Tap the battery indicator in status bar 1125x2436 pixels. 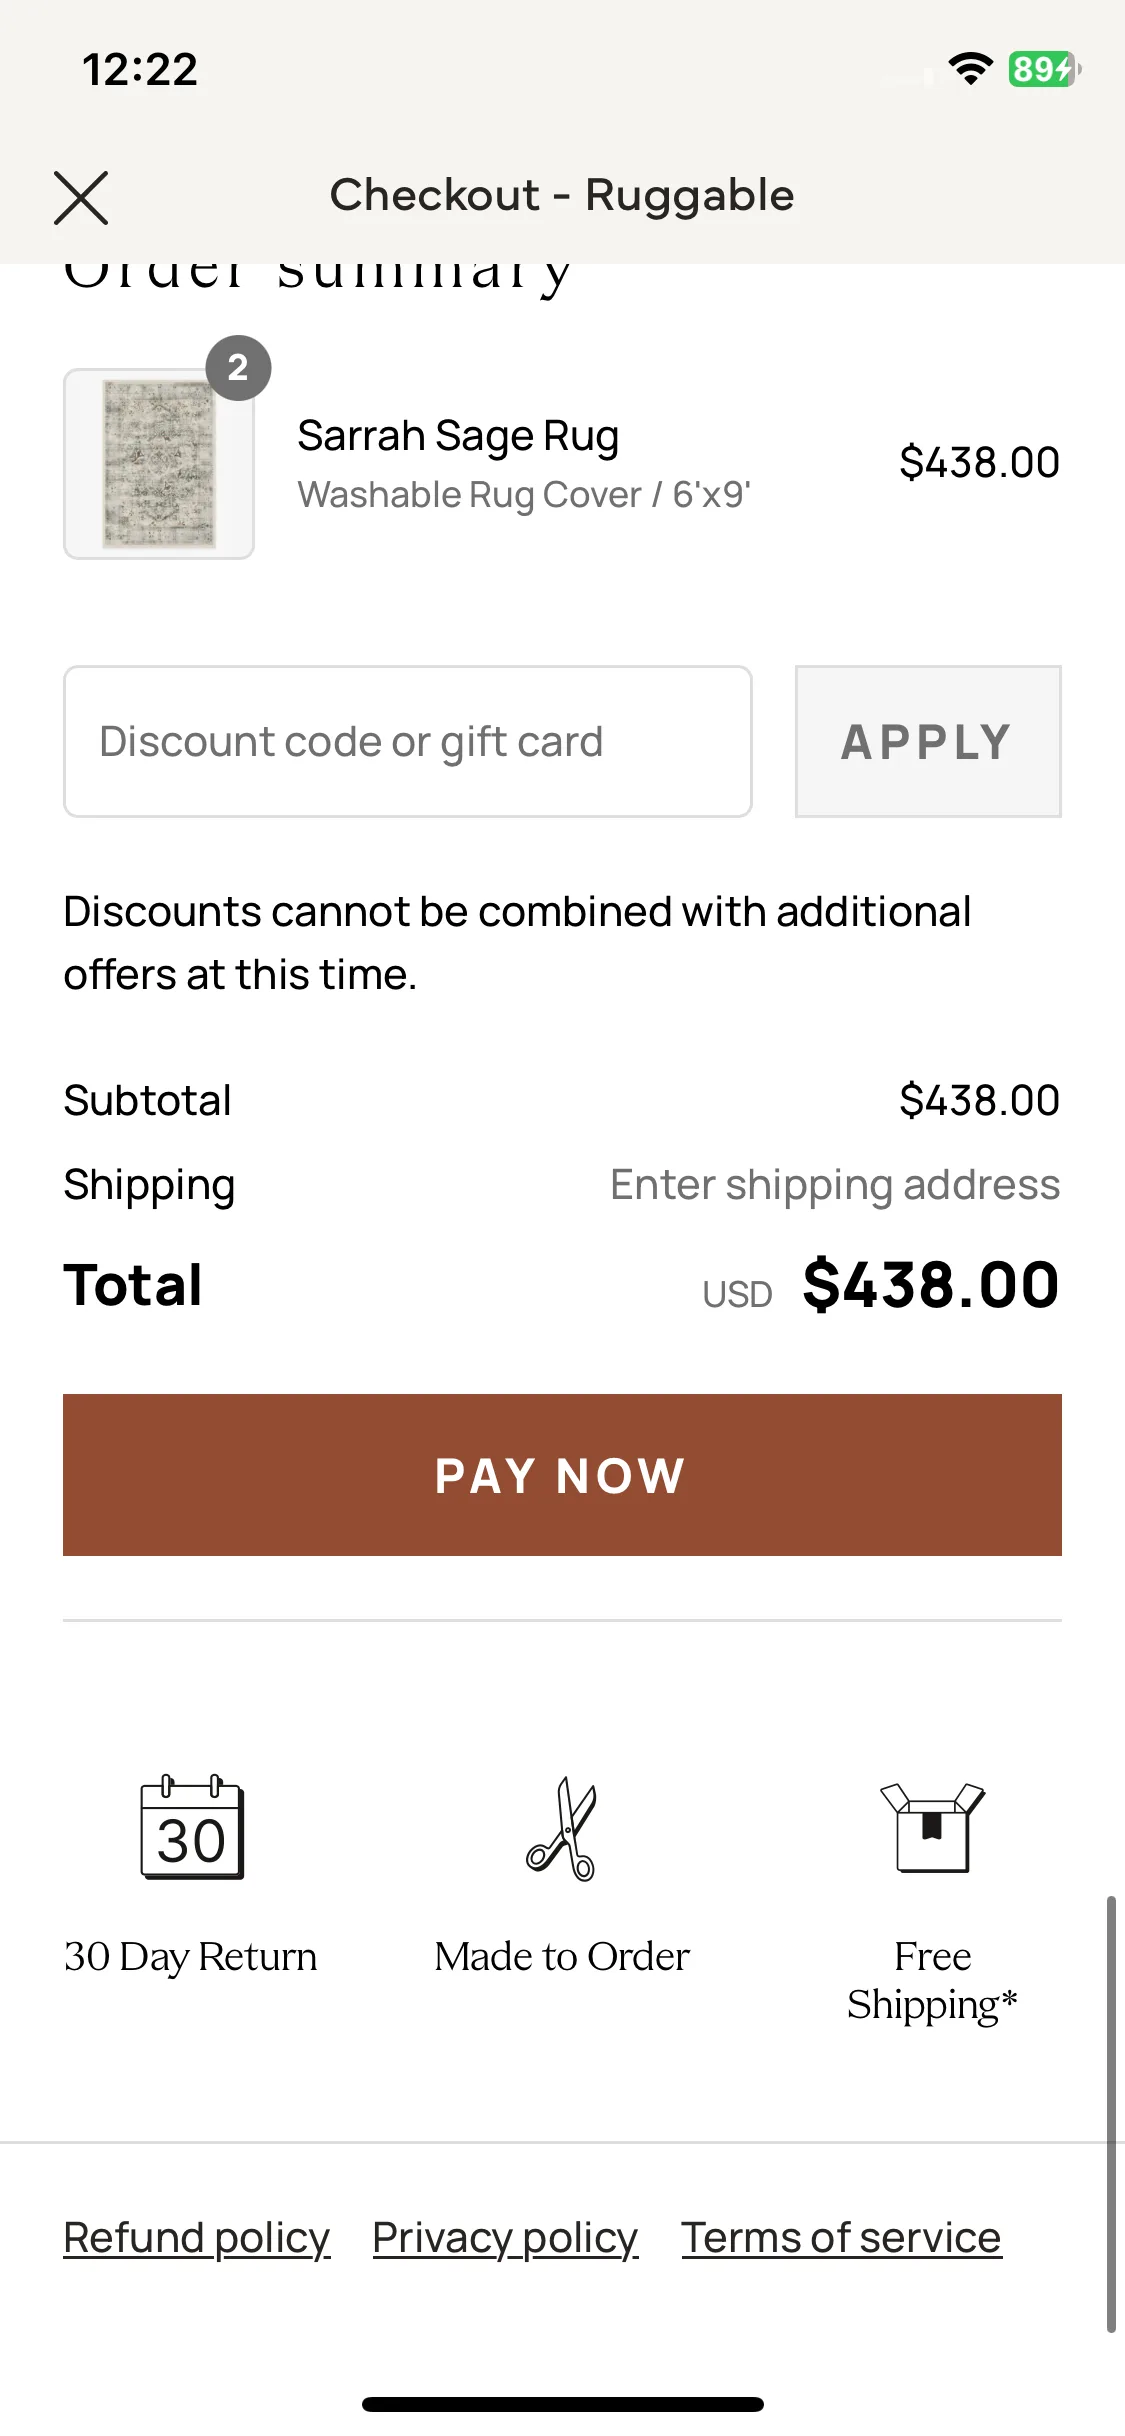coord(1044,69)
